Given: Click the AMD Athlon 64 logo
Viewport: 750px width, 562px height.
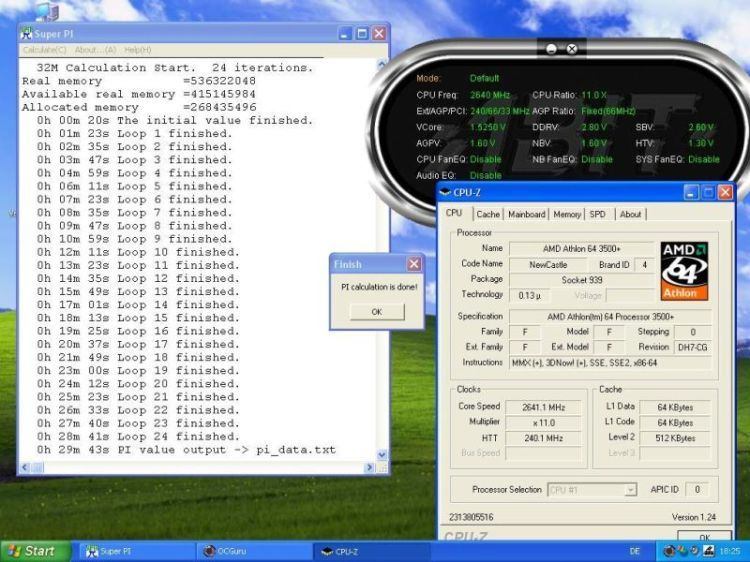Looking at the screenshot, I should pyautogui.click(x=684, y=271).
